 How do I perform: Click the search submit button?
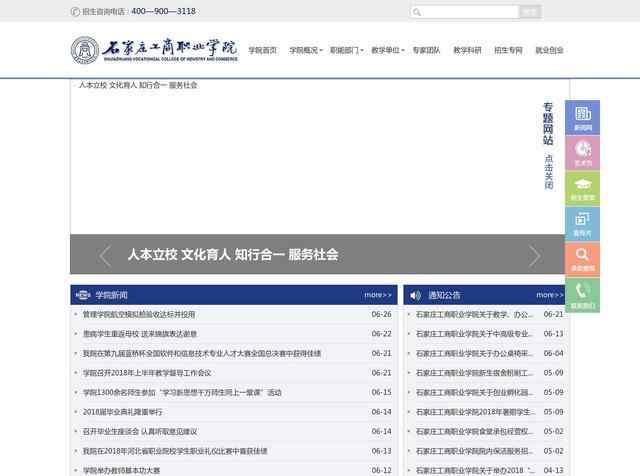(530, 12)
